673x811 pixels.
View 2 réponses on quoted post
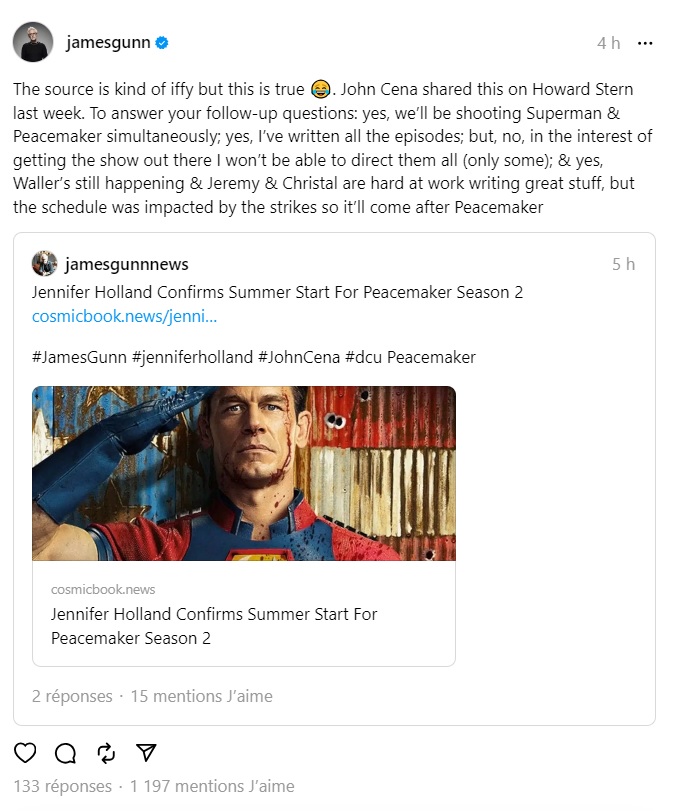click(72, 696)
